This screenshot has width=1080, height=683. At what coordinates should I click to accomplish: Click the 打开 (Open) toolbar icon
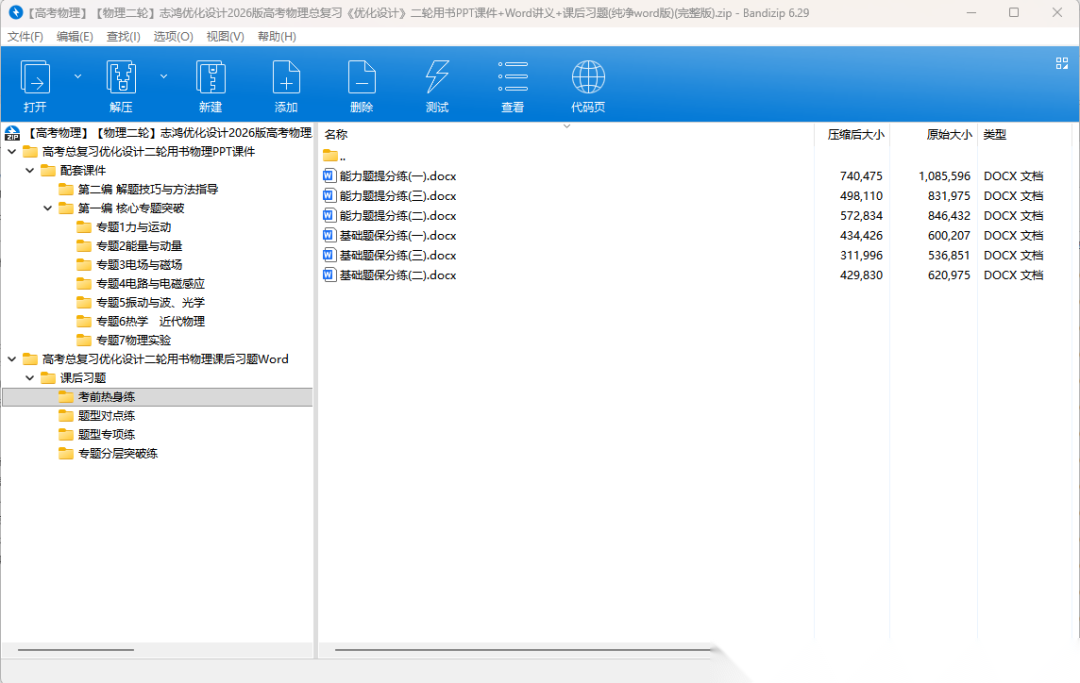35,85
